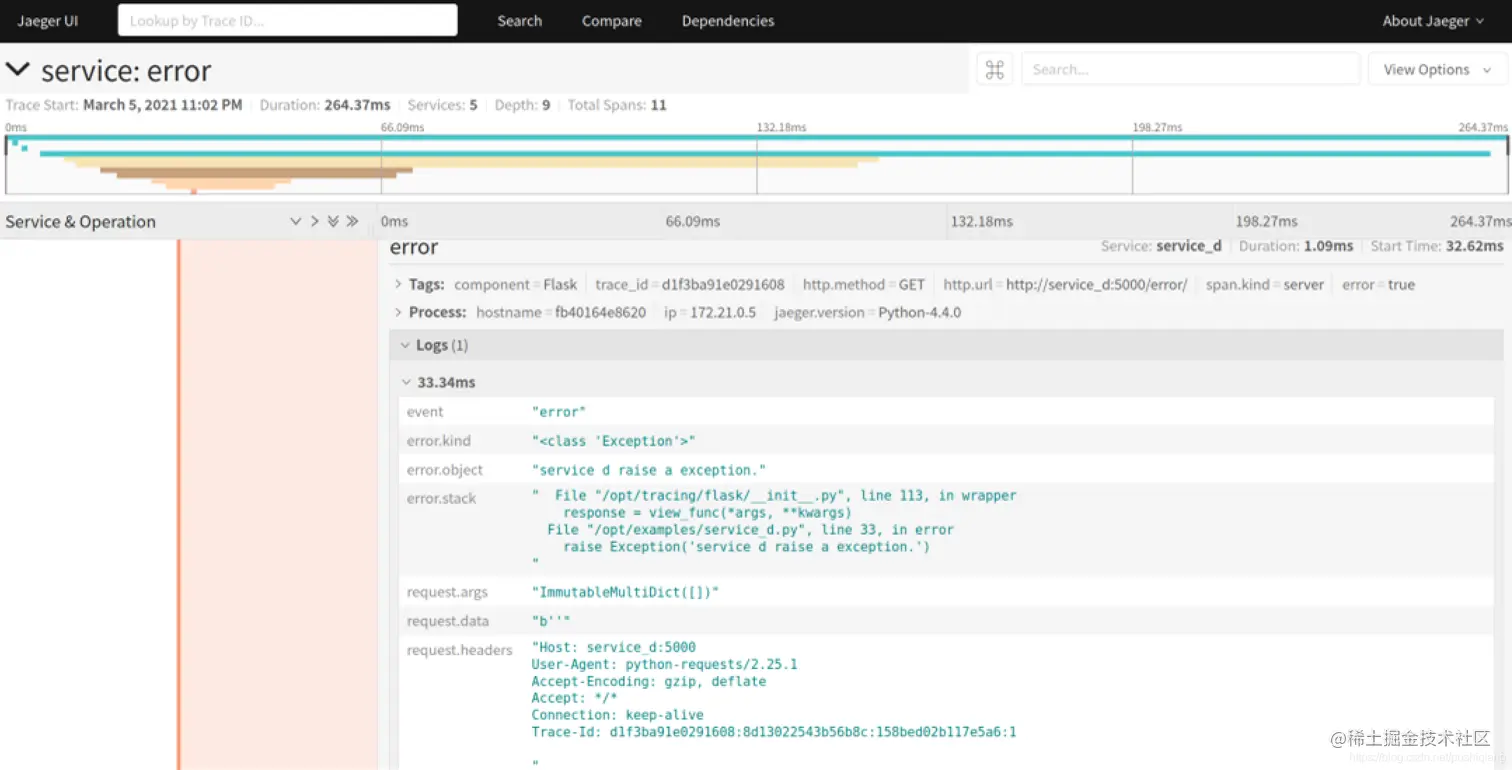Focus the Lookup by Trace ID field

(288, 20)
